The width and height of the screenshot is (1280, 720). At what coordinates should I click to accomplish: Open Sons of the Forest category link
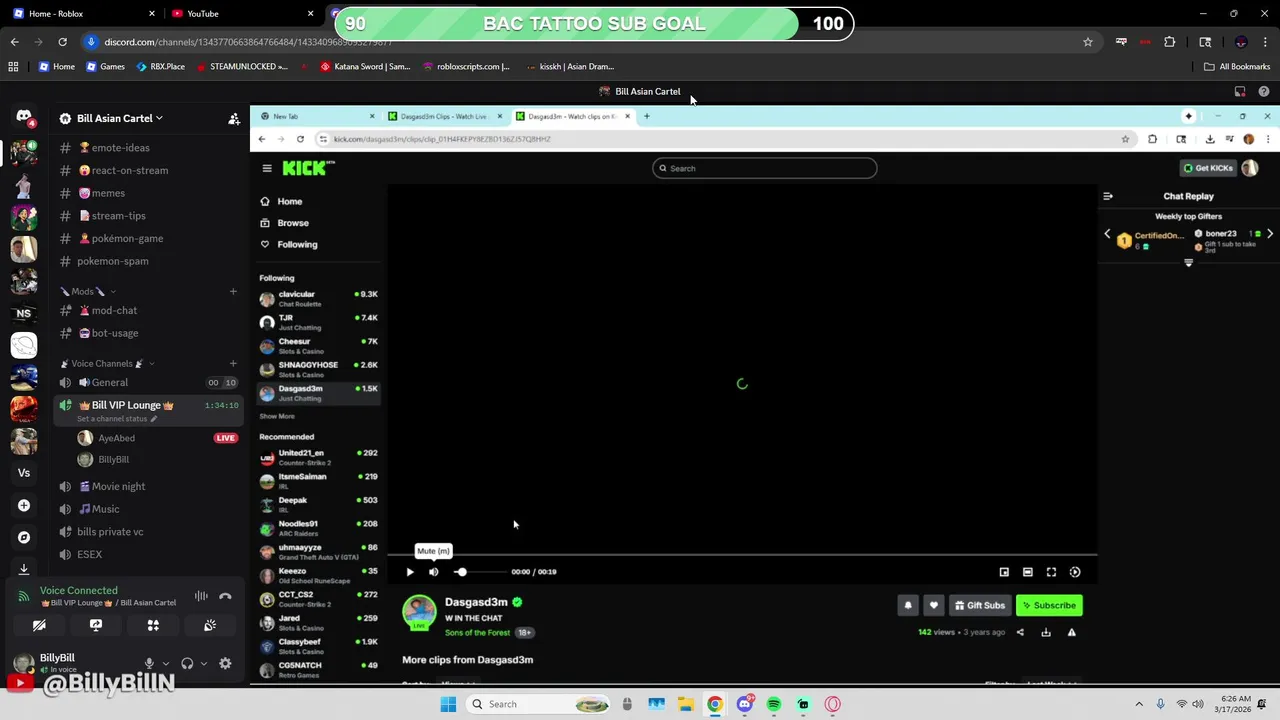click(x=477, y=632)
